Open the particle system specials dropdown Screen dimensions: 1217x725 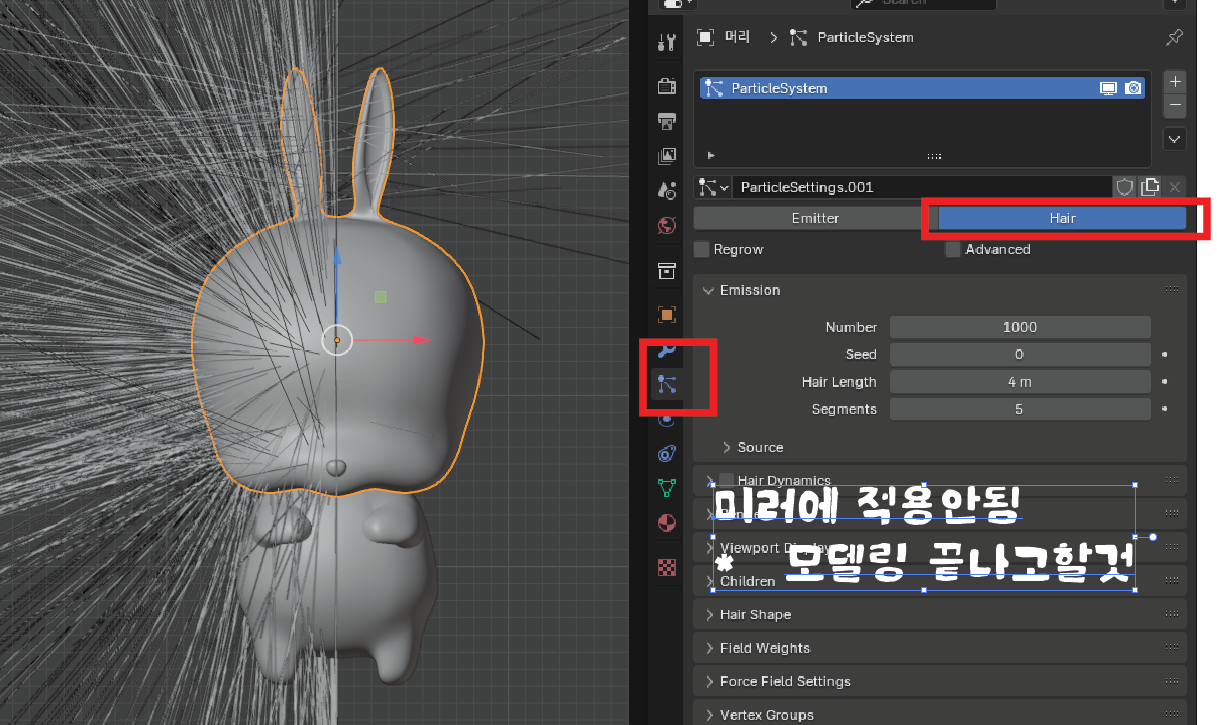point(1176,139)
